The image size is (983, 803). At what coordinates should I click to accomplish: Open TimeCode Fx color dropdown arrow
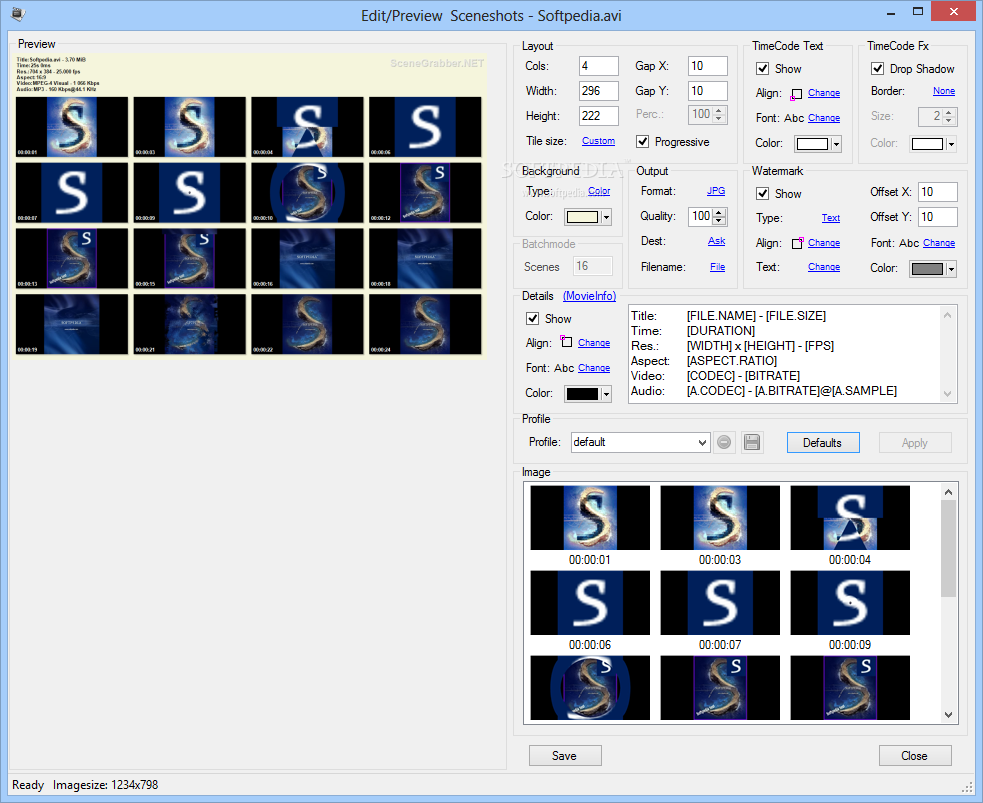(952, 144)
